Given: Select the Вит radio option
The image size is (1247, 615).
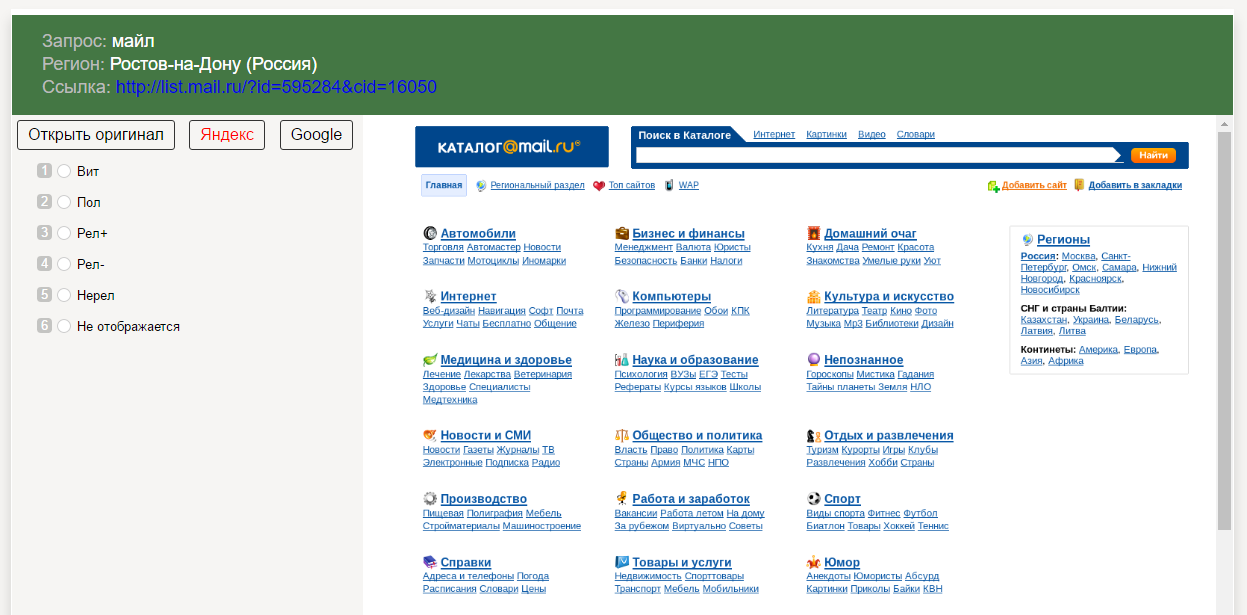Looking at the screenshot, I should coord(64,171).
